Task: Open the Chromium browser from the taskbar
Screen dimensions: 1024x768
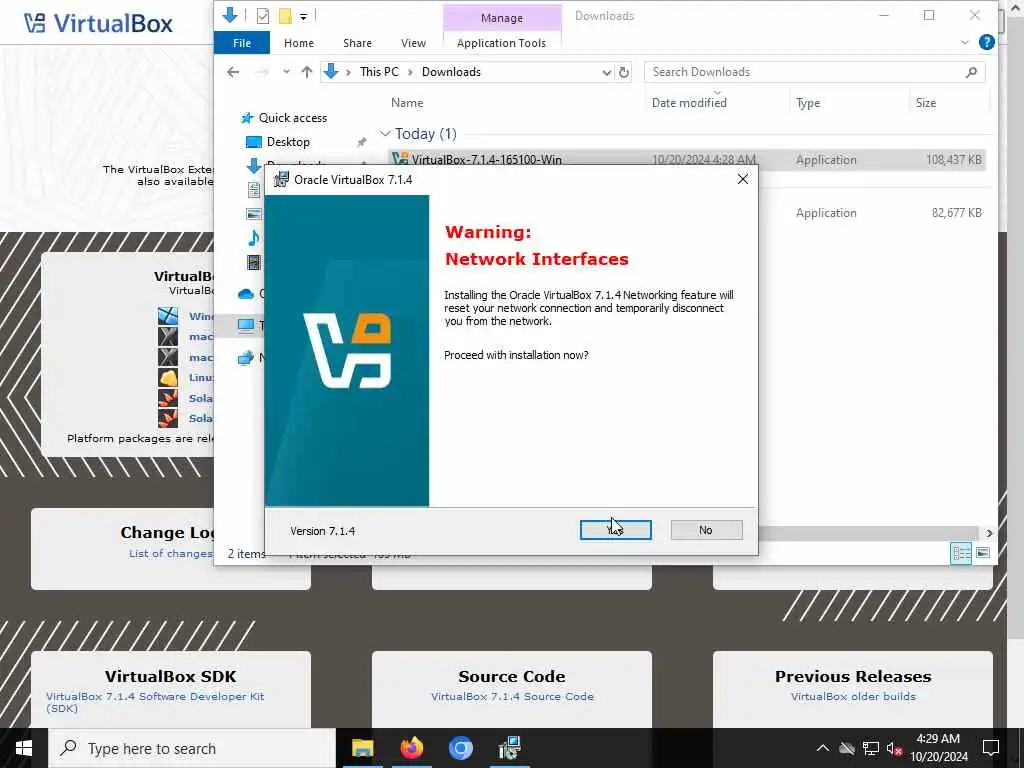Action: [x=460, y=748]
